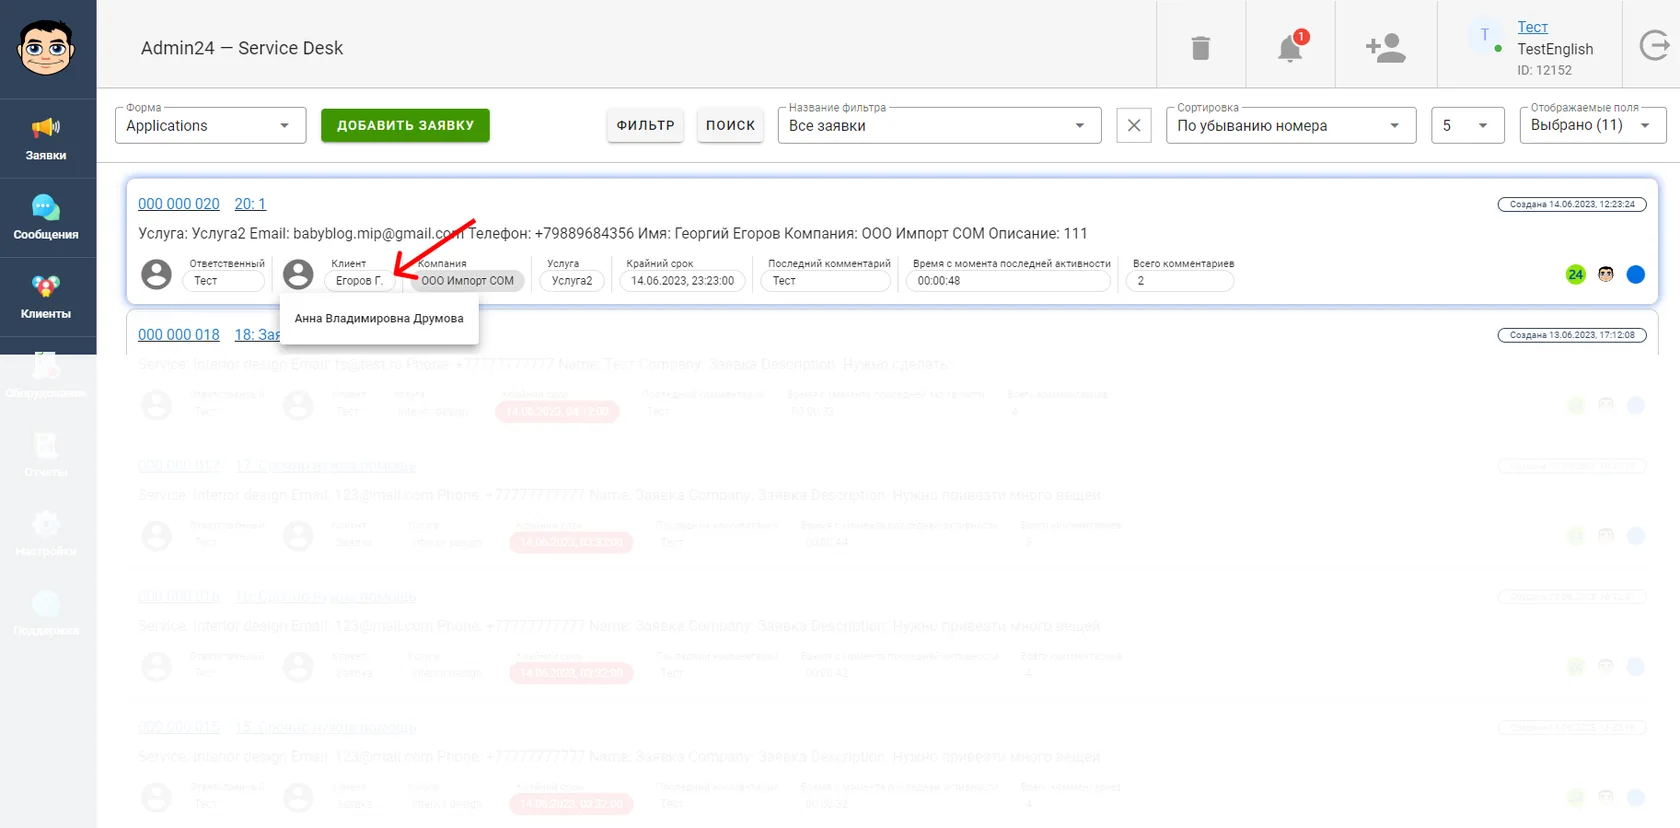Screen dimensions: 1680x828
Task: Open the Тест profile link in header
Action: (x=1532, y=27)
